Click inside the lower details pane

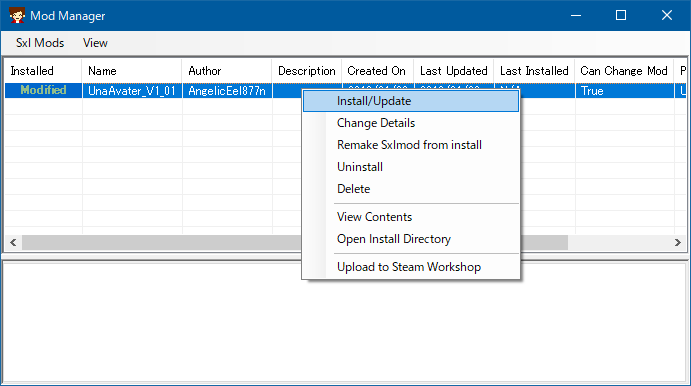pyautogui.click(x=345, y=322)
